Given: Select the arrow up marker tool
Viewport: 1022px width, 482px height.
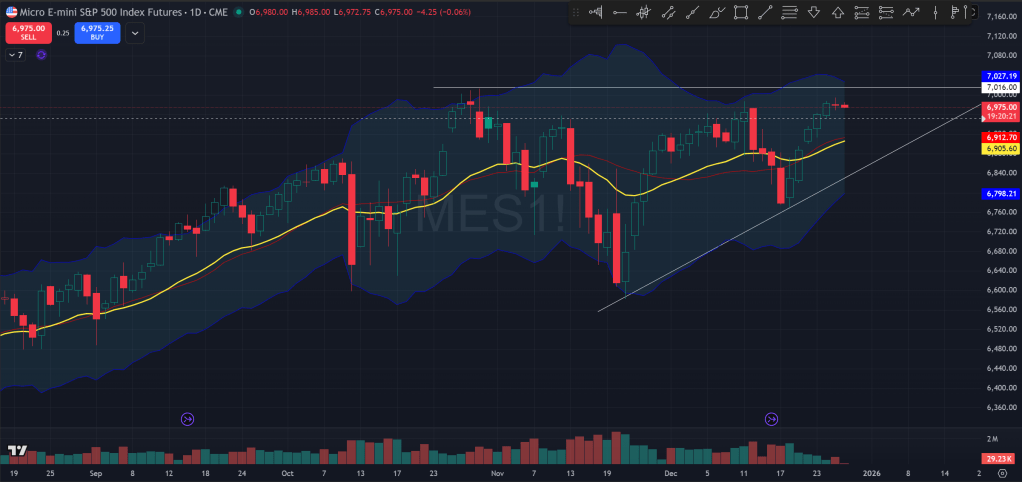Looking at the screenshot, I should (837, 13).
